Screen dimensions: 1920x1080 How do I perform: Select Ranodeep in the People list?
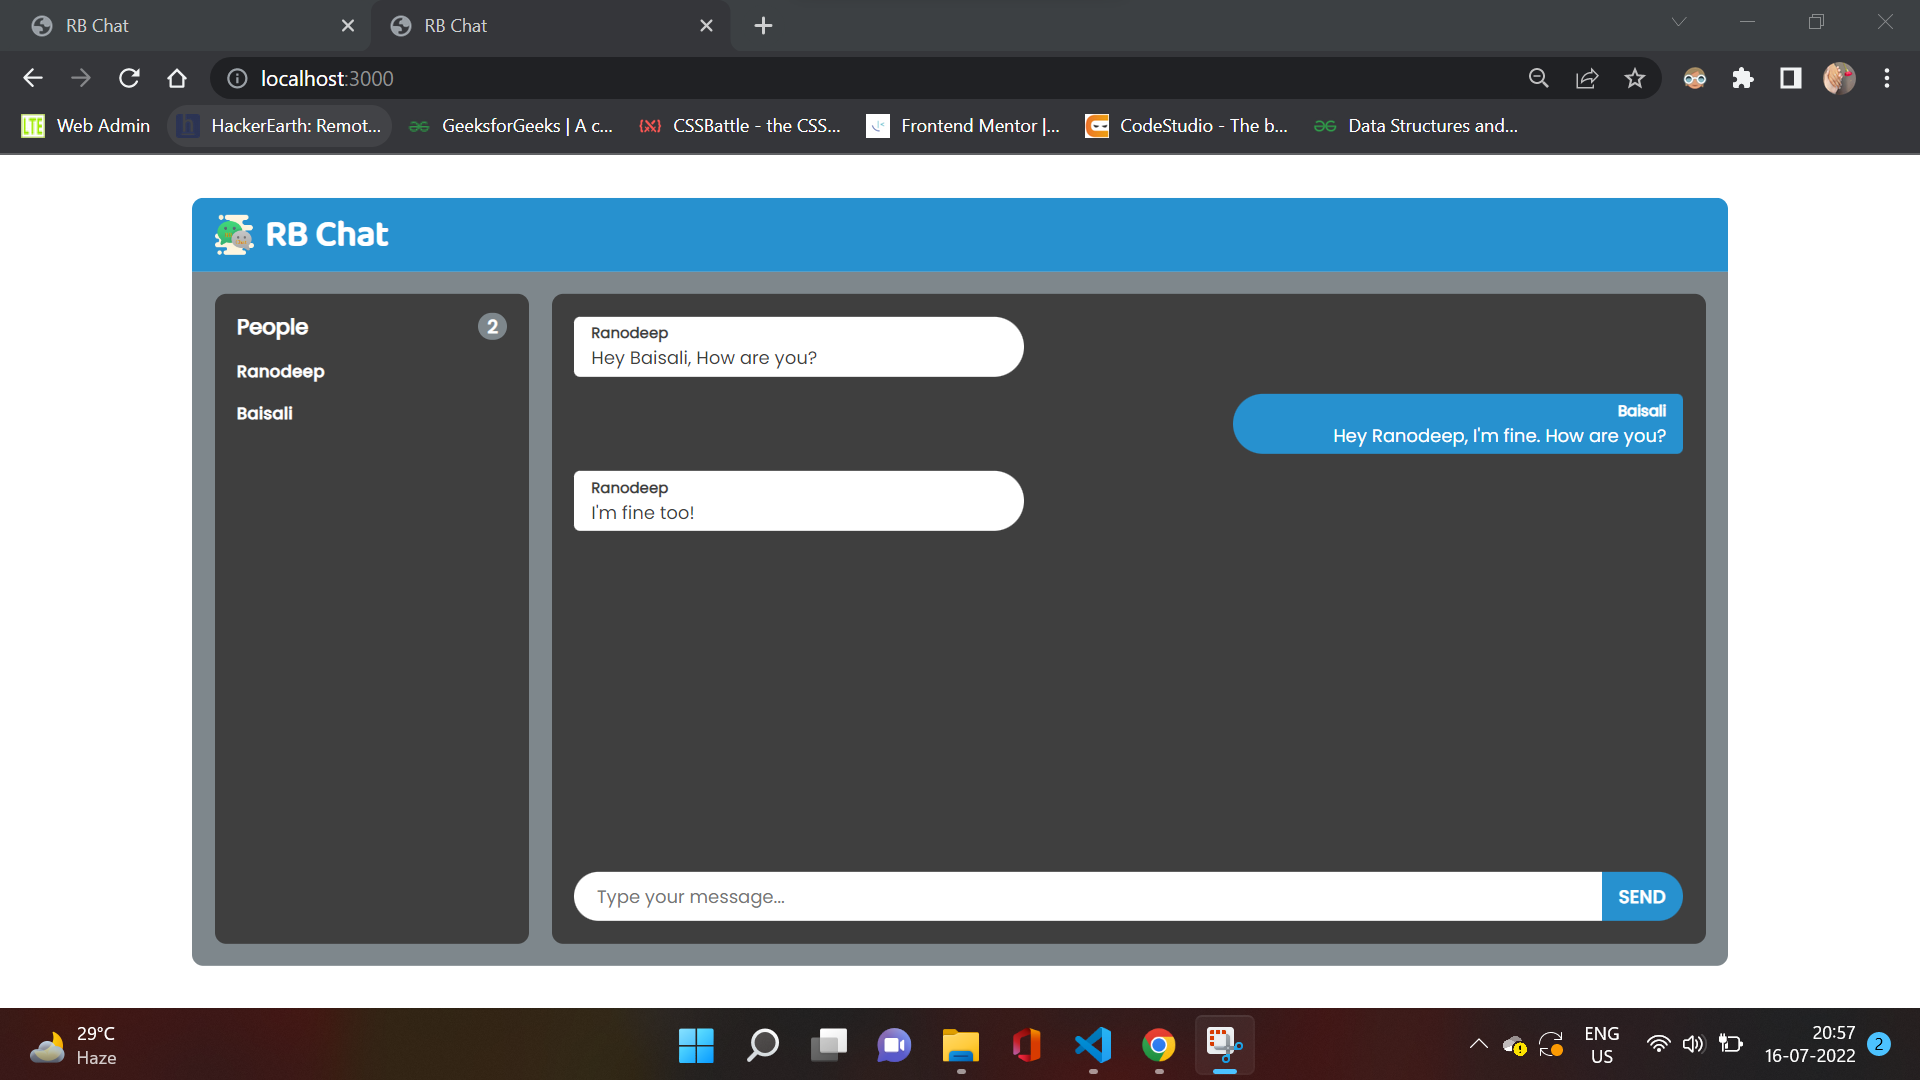280,371
